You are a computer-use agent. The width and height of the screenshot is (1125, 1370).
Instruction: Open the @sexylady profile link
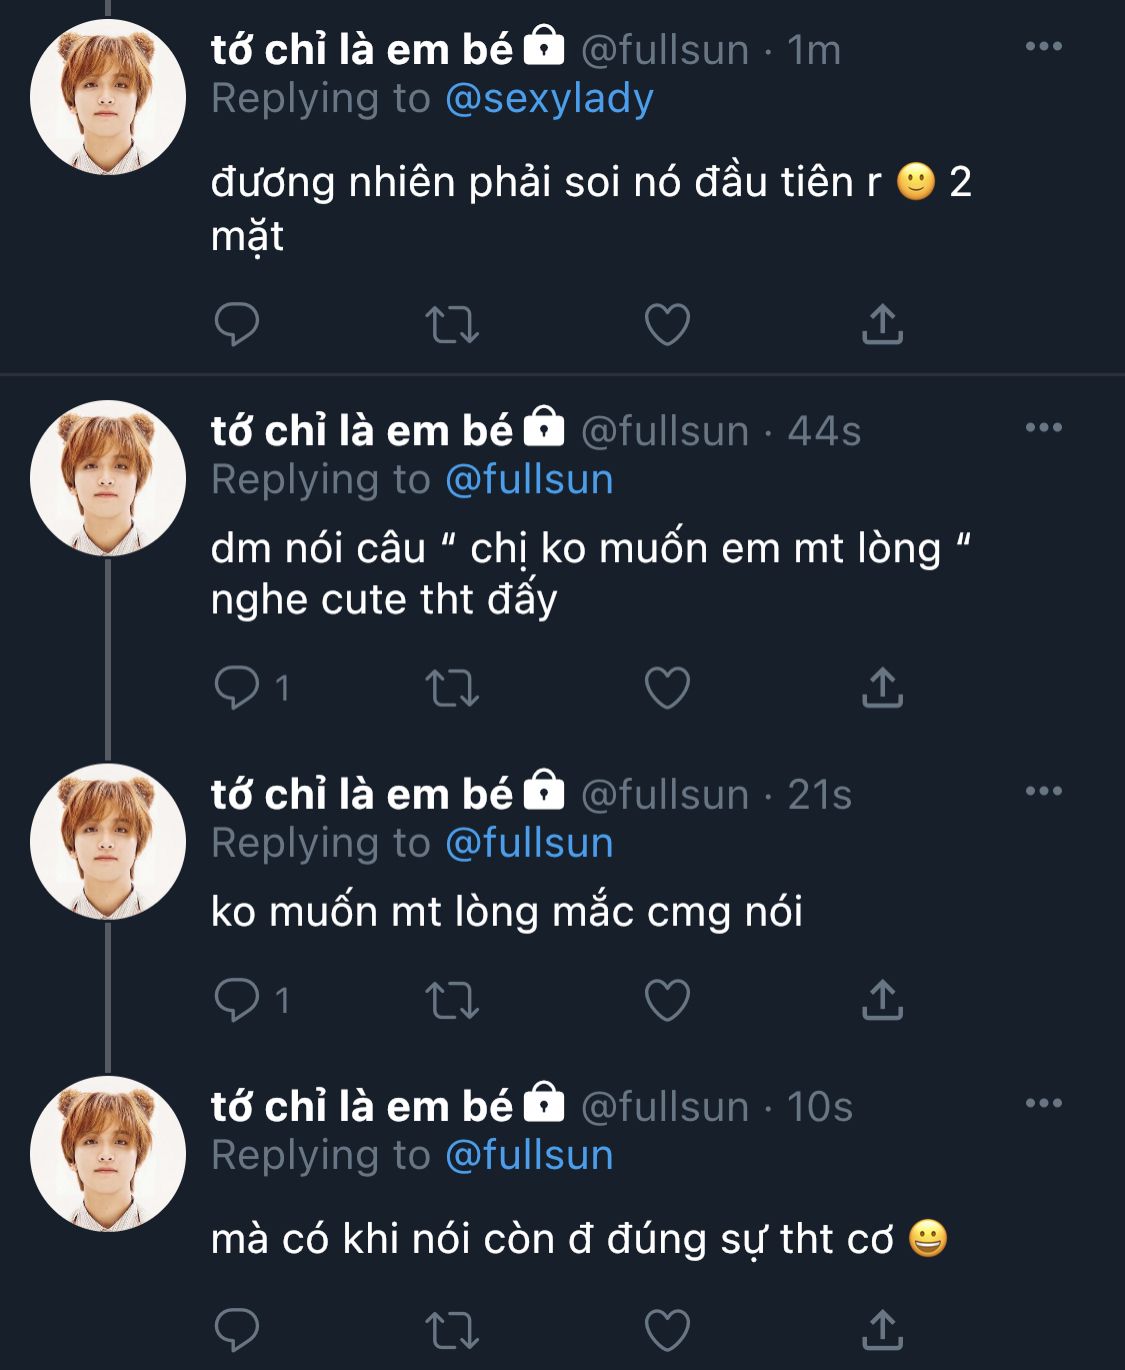click(x=549, y=98)
